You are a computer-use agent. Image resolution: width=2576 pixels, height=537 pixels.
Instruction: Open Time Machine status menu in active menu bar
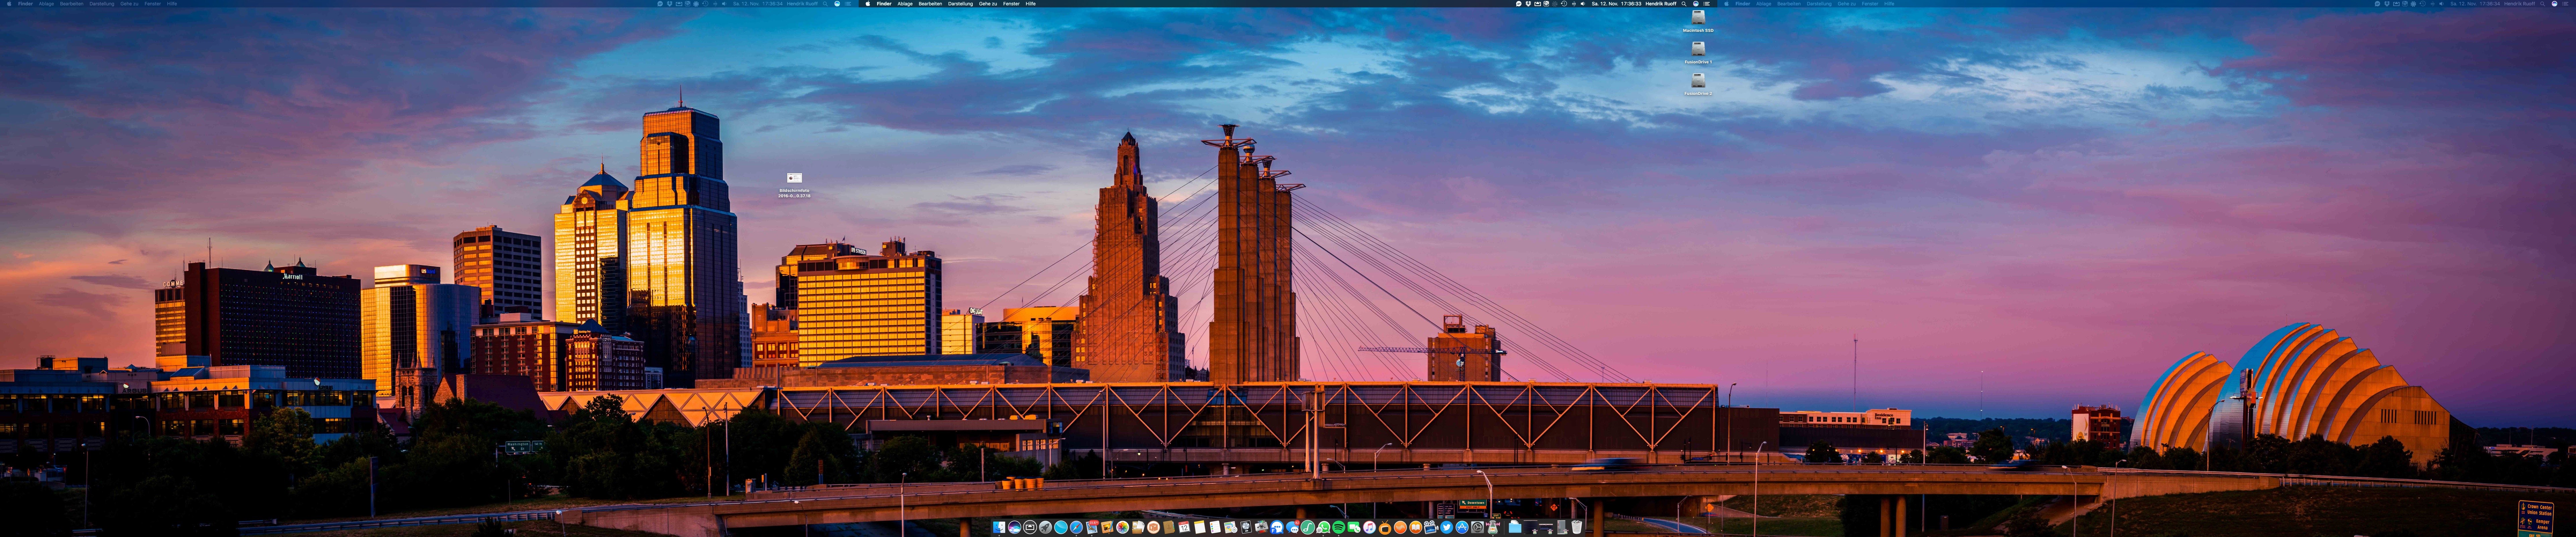click(x=1564, y=4)
